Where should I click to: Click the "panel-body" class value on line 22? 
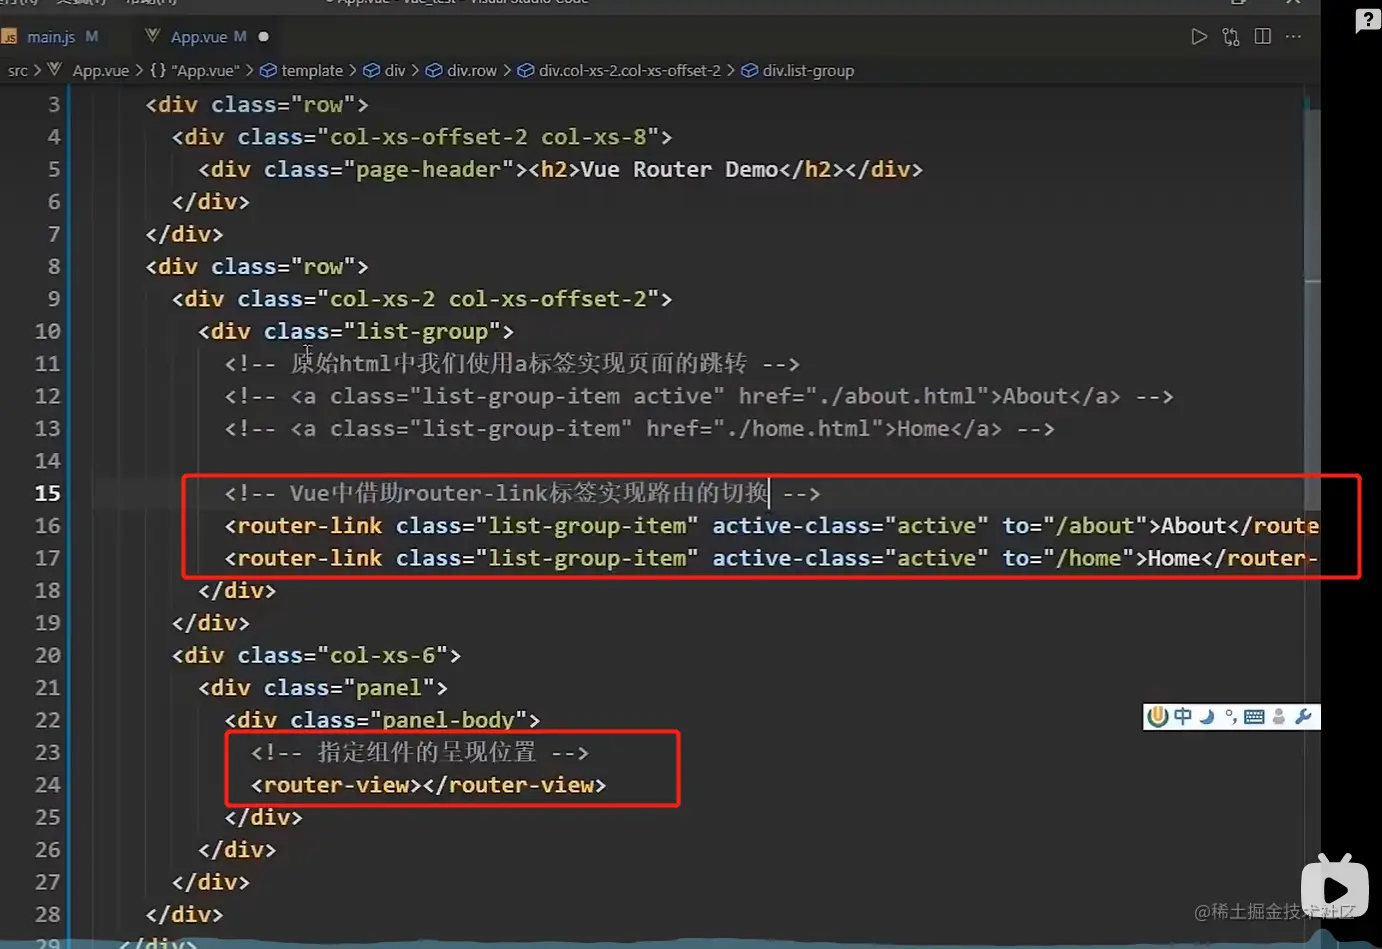[448, 720]
